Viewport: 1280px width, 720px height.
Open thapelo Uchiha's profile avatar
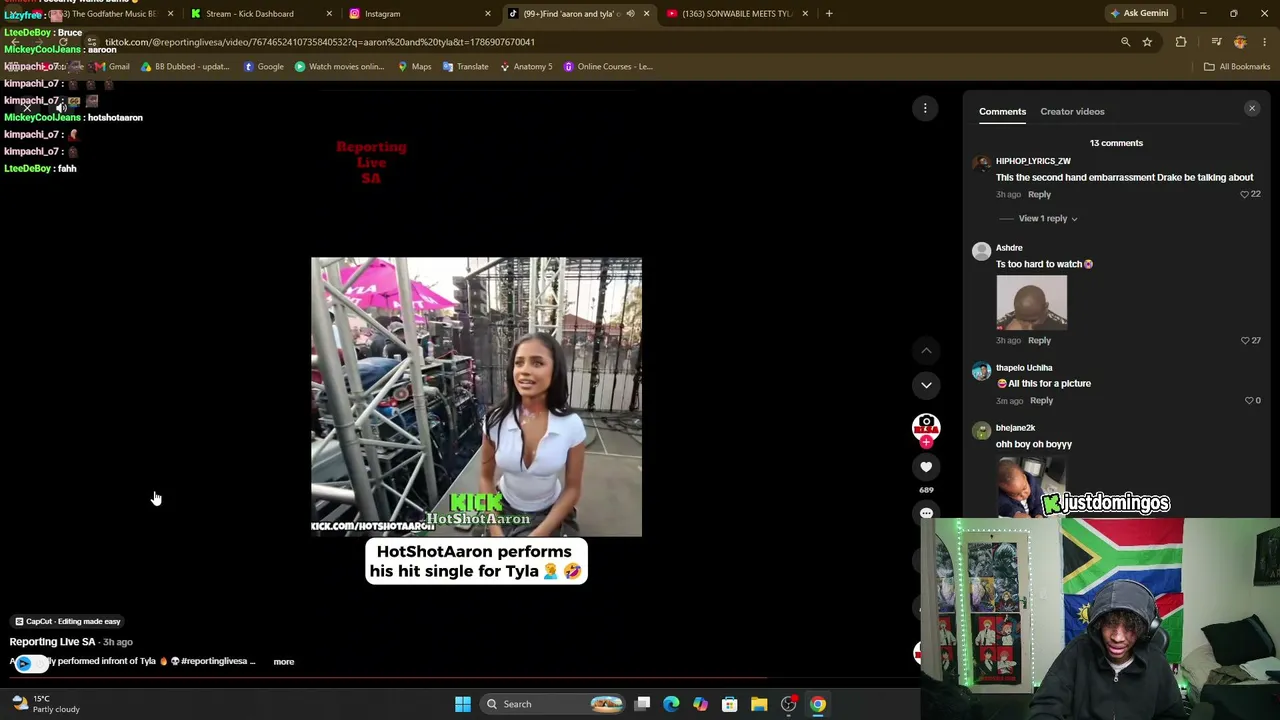click(x=981, y=371)
